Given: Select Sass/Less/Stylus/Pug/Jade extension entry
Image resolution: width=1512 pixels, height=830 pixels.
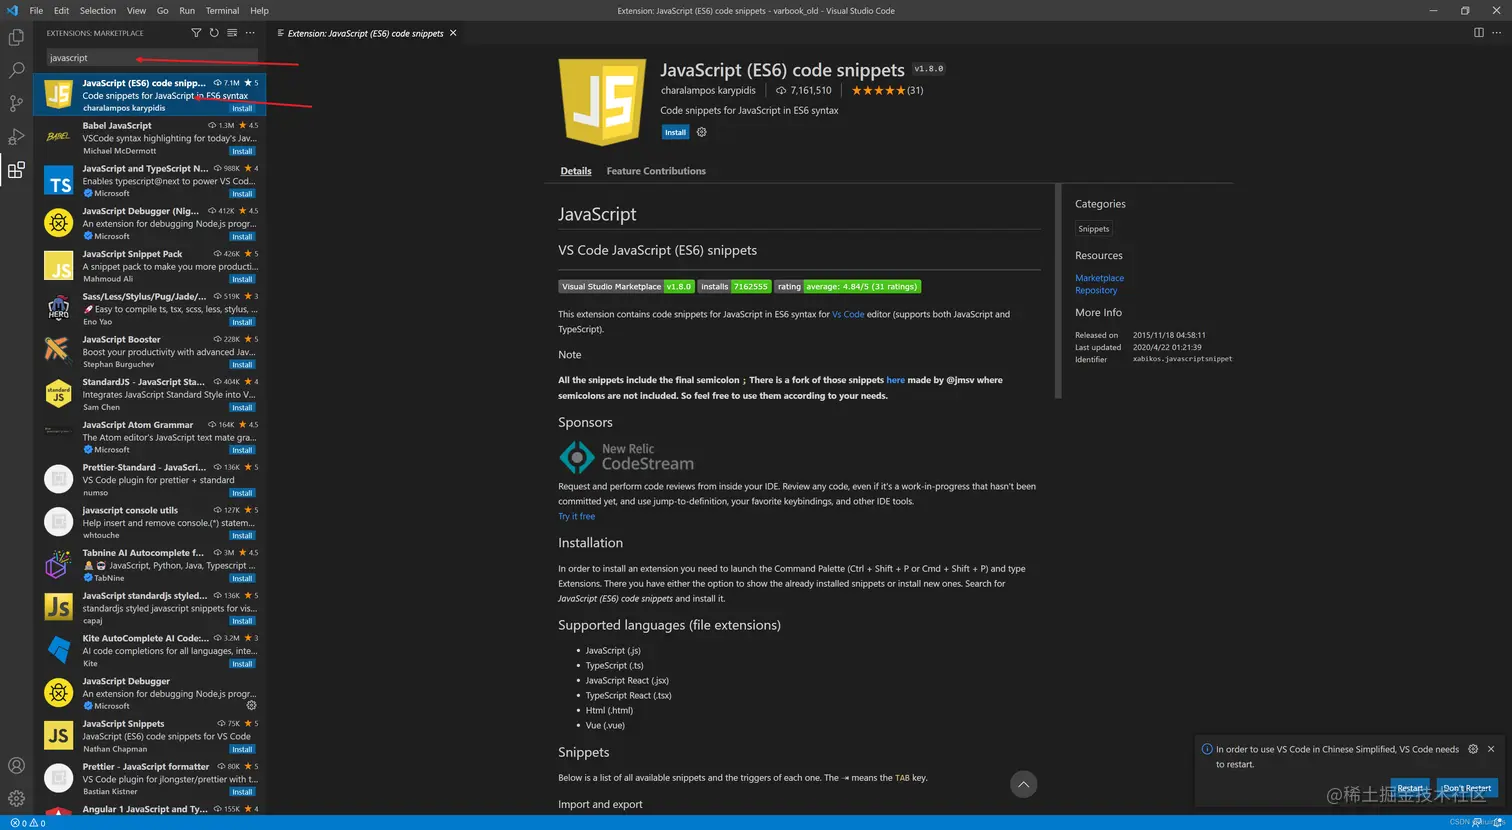Looking at the screenshot, I should pos(150,308).
